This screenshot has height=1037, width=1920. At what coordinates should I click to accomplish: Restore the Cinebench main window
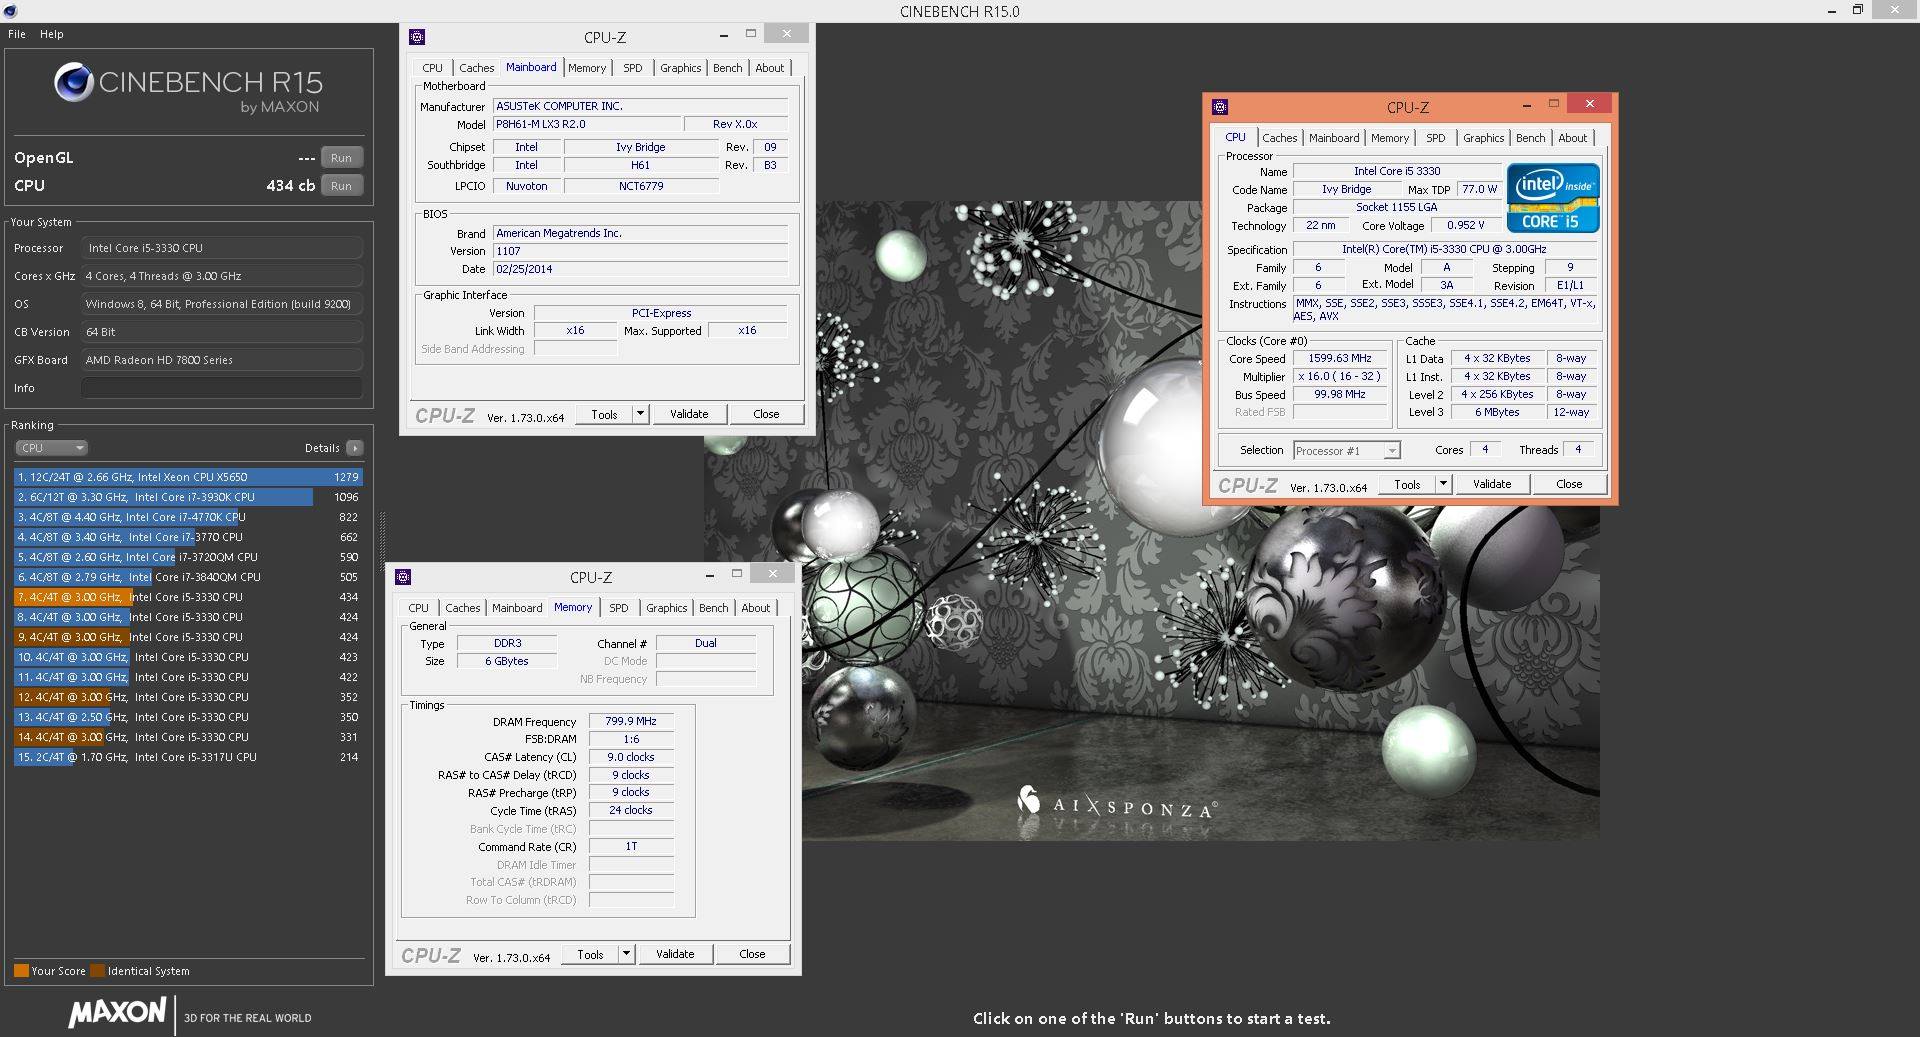(x=1857, y=10)
